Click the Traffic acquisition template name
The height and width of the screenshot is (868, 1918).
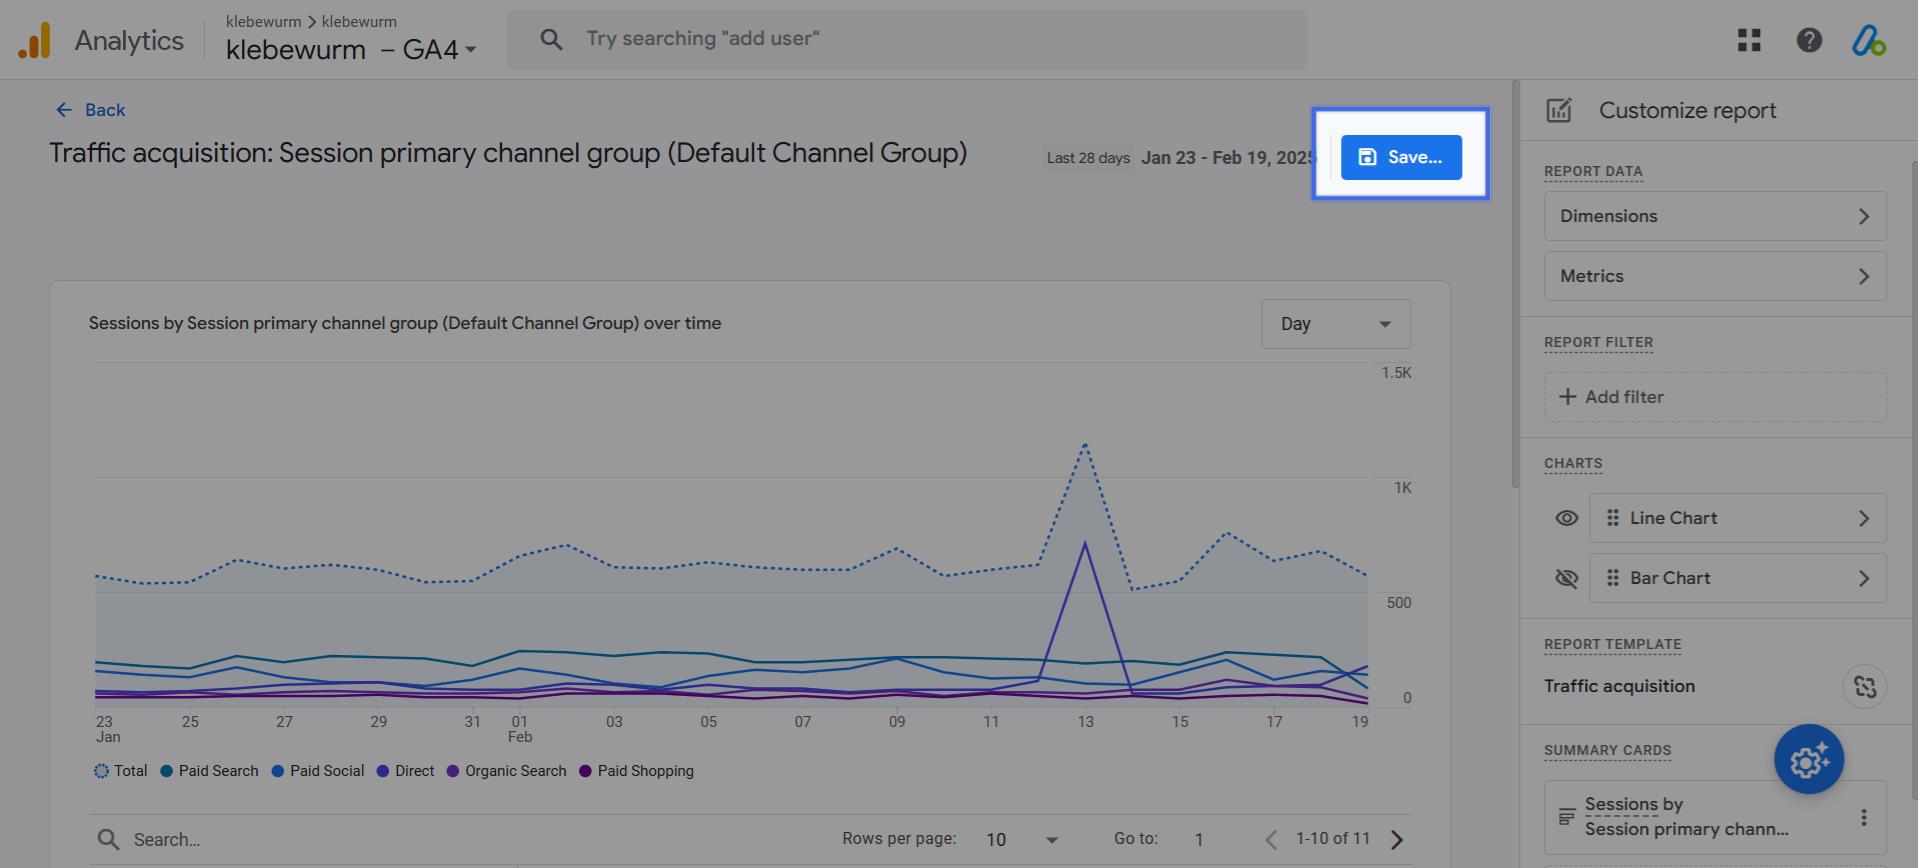[x=1619, y=686]
